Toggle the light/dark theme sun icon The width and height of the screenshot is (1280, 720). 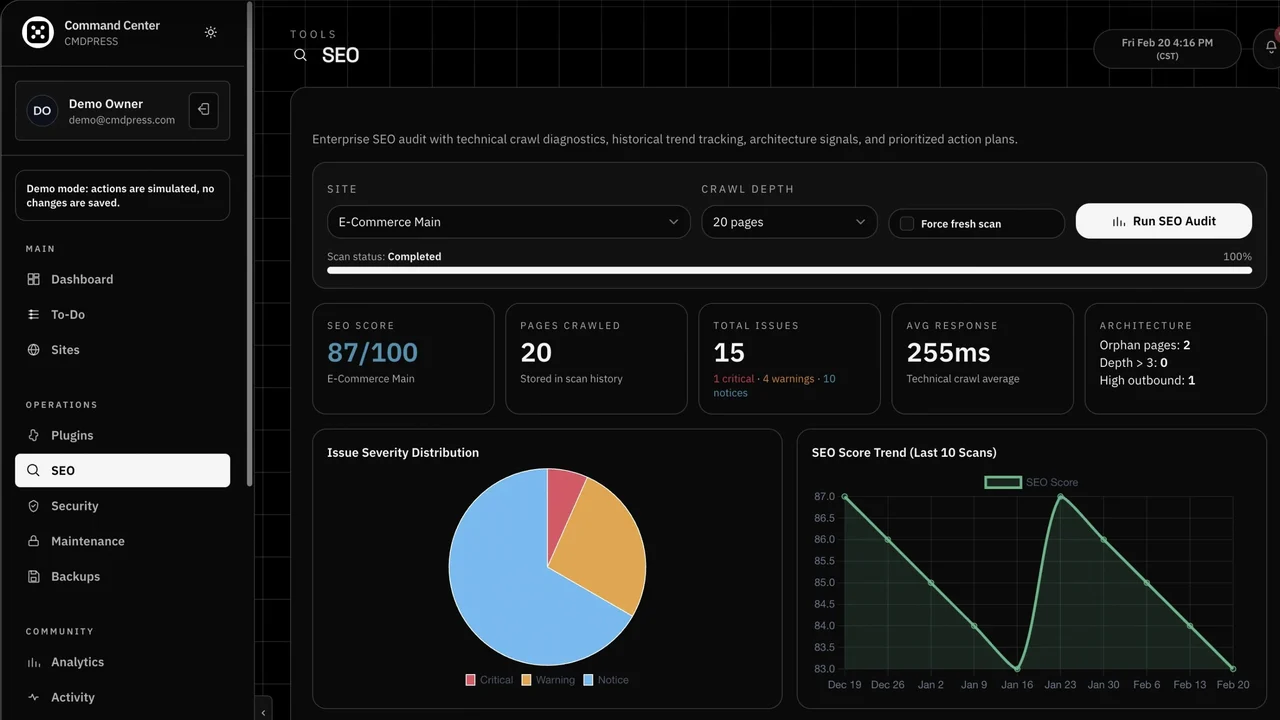(210, 32)
